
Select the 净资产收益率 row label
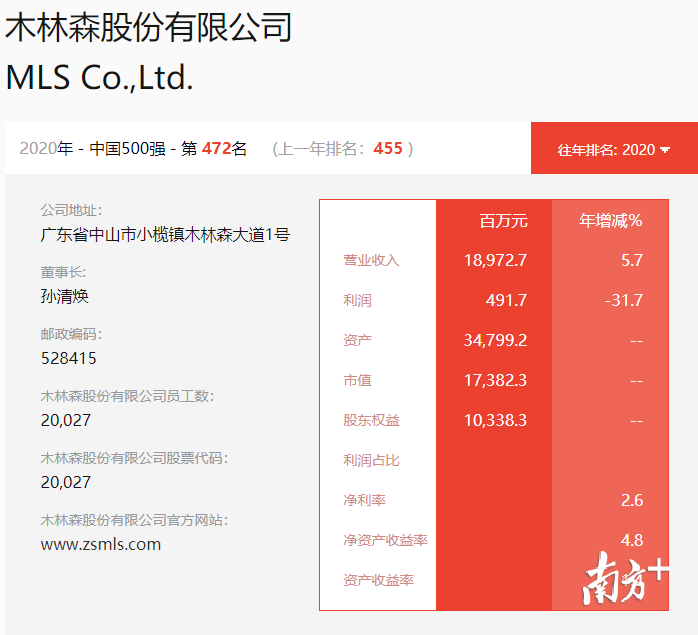[x=385, y=540]
